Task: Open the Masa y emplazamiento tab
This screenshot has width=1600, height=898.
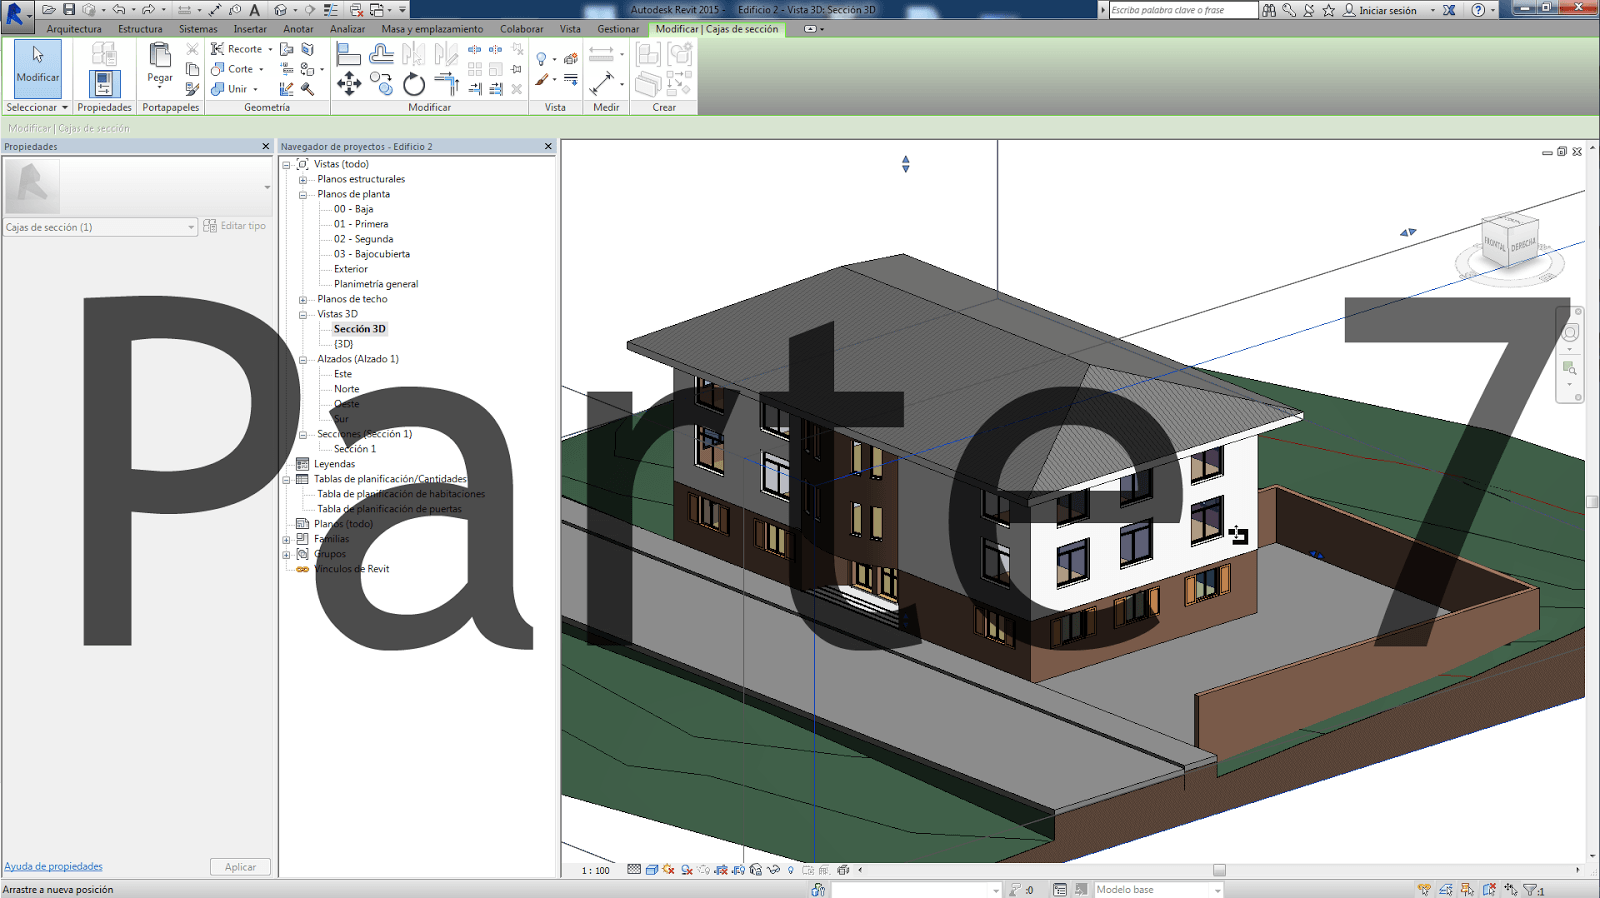Action: pos(432,29)
